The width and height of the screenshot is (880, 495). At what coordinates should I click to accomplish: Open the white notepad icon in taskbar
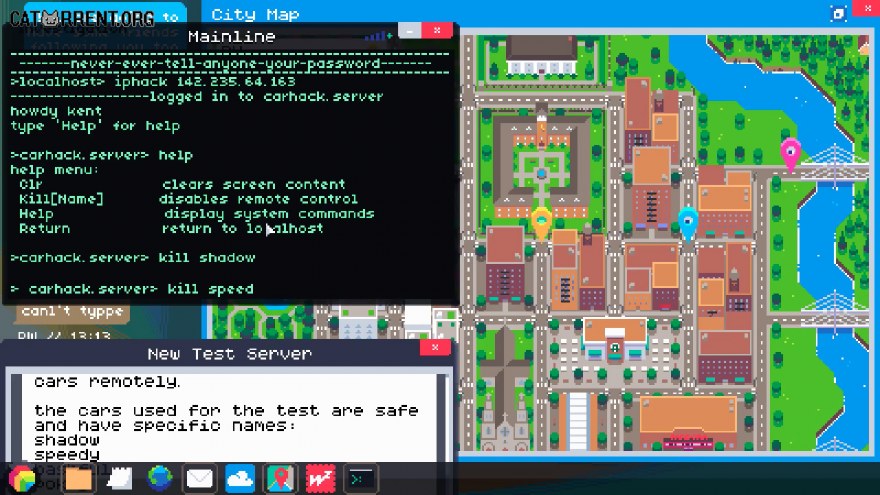120,479
